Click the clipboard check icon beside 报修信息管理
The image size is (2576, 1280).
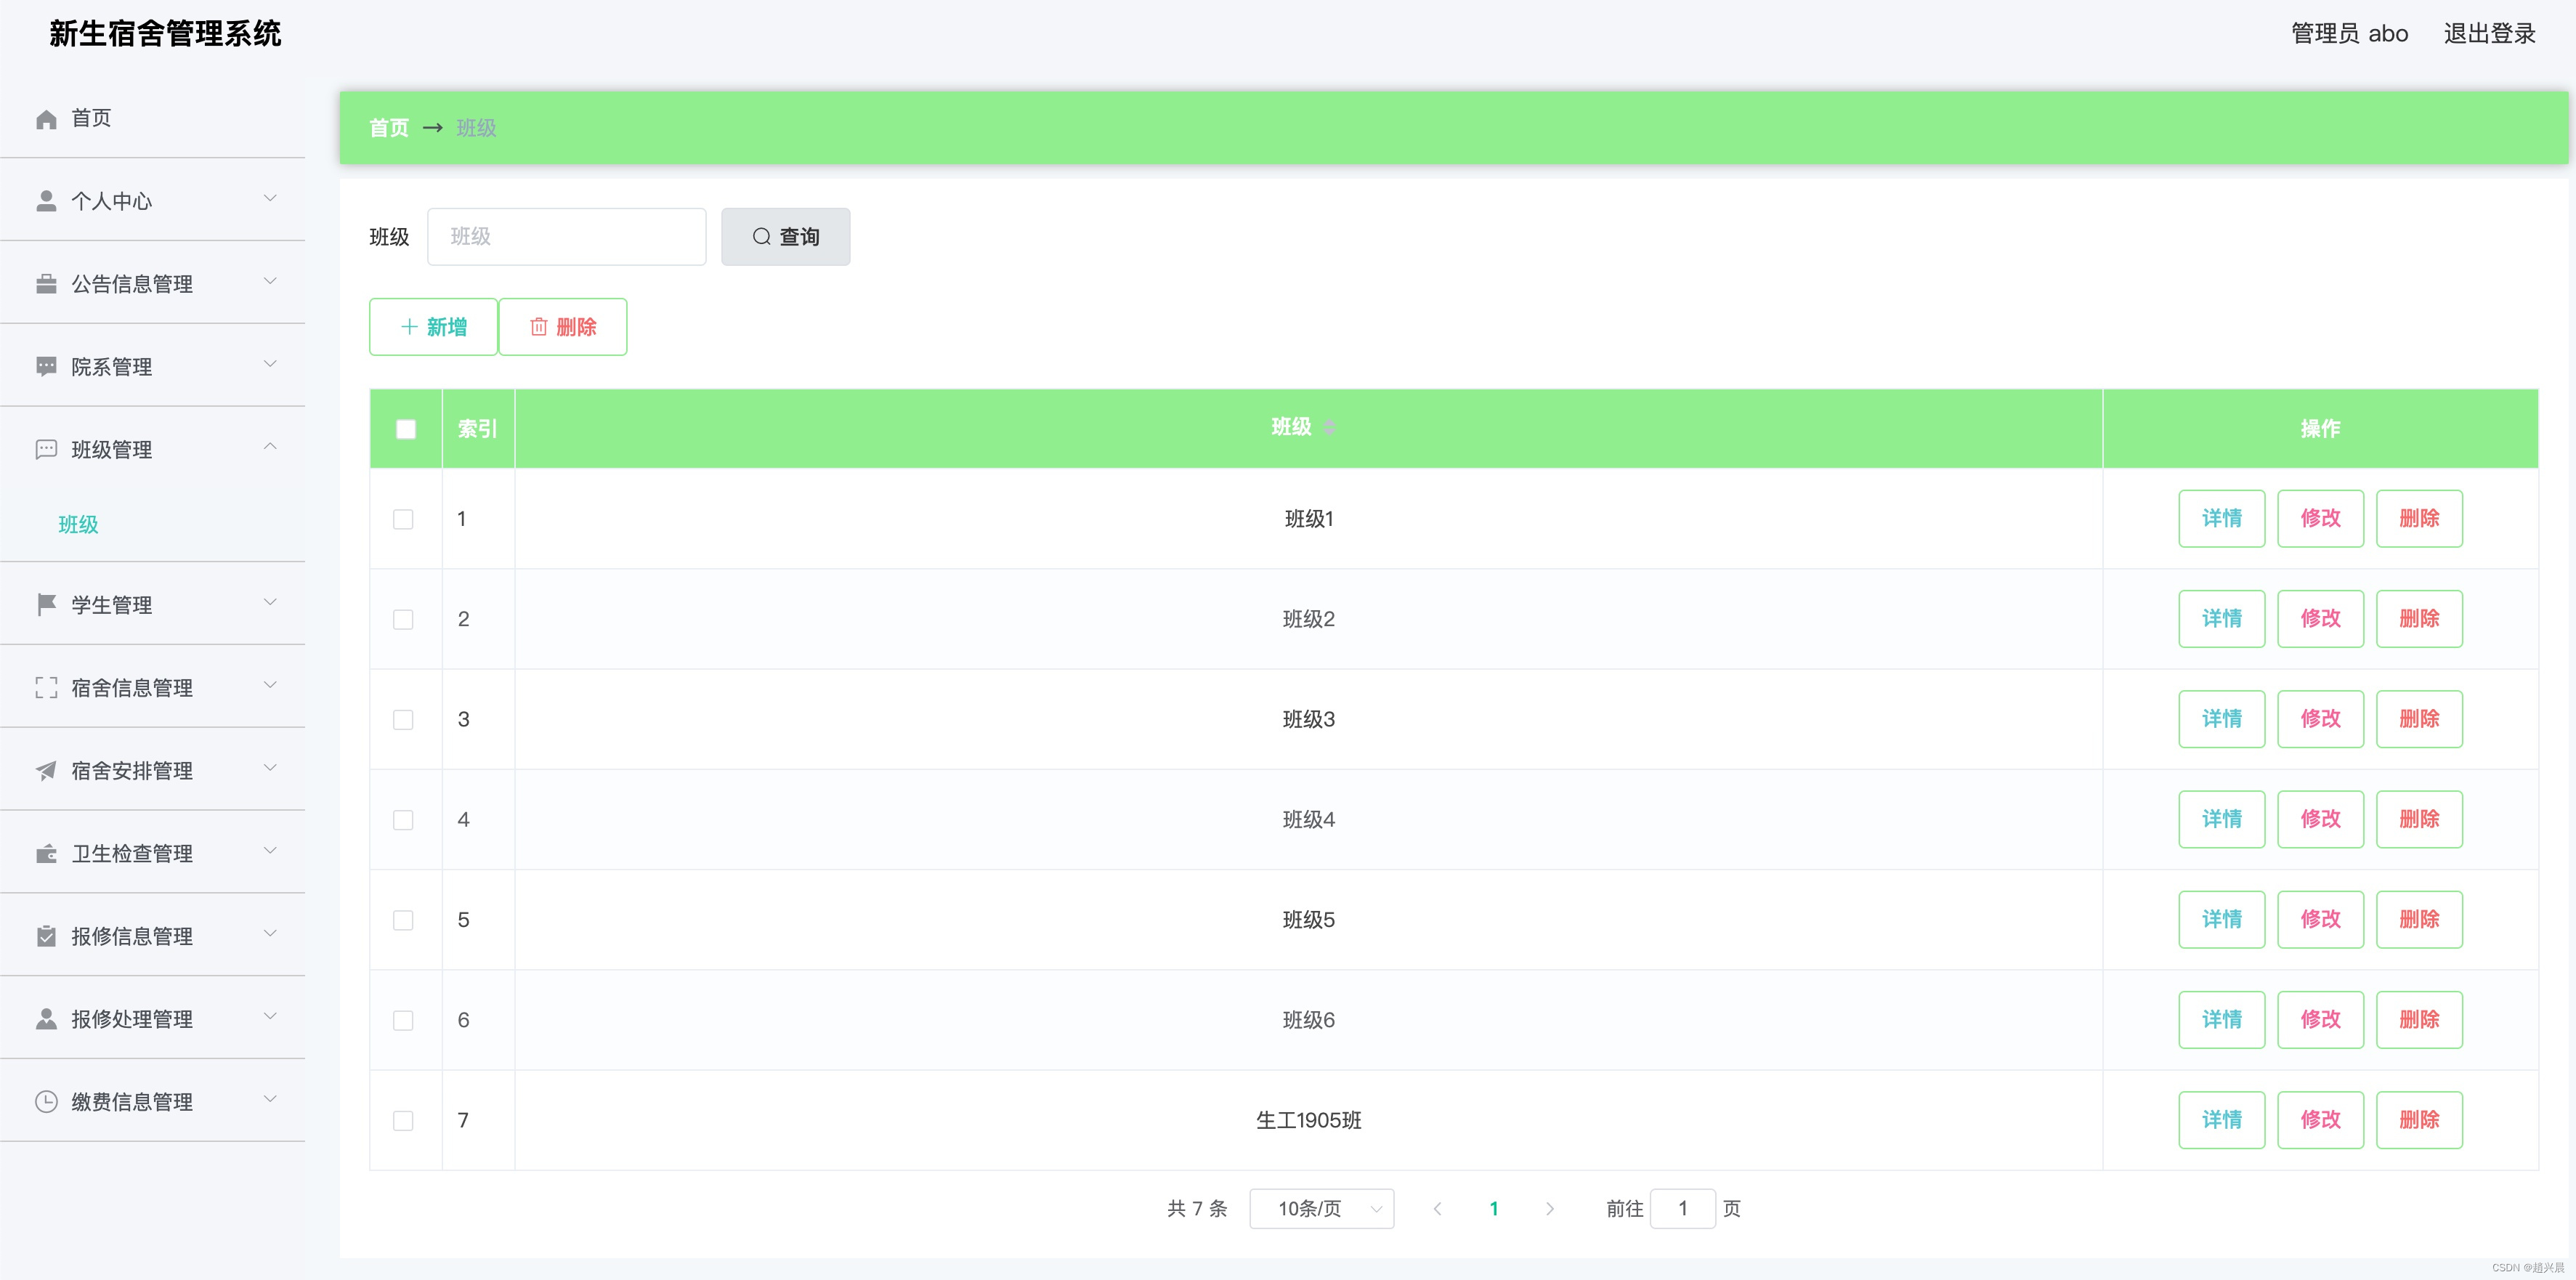click(46, 937)
